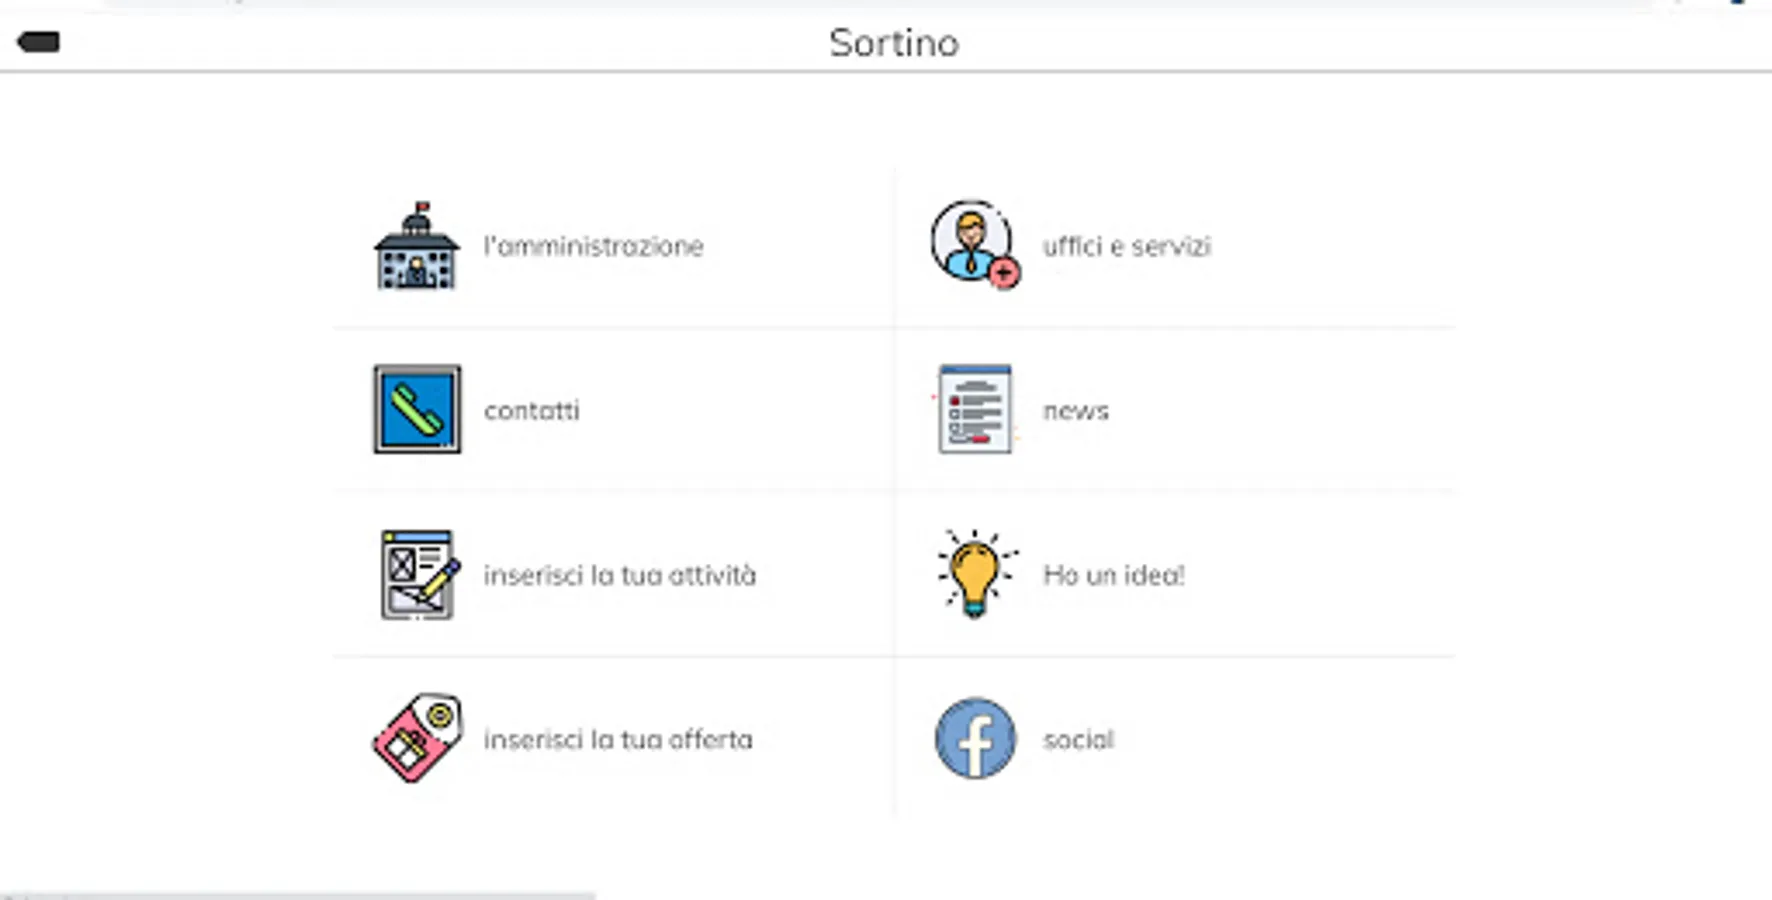Click the "social" text label
The image size is (1772, 900).
click(x=1077, y=739)
